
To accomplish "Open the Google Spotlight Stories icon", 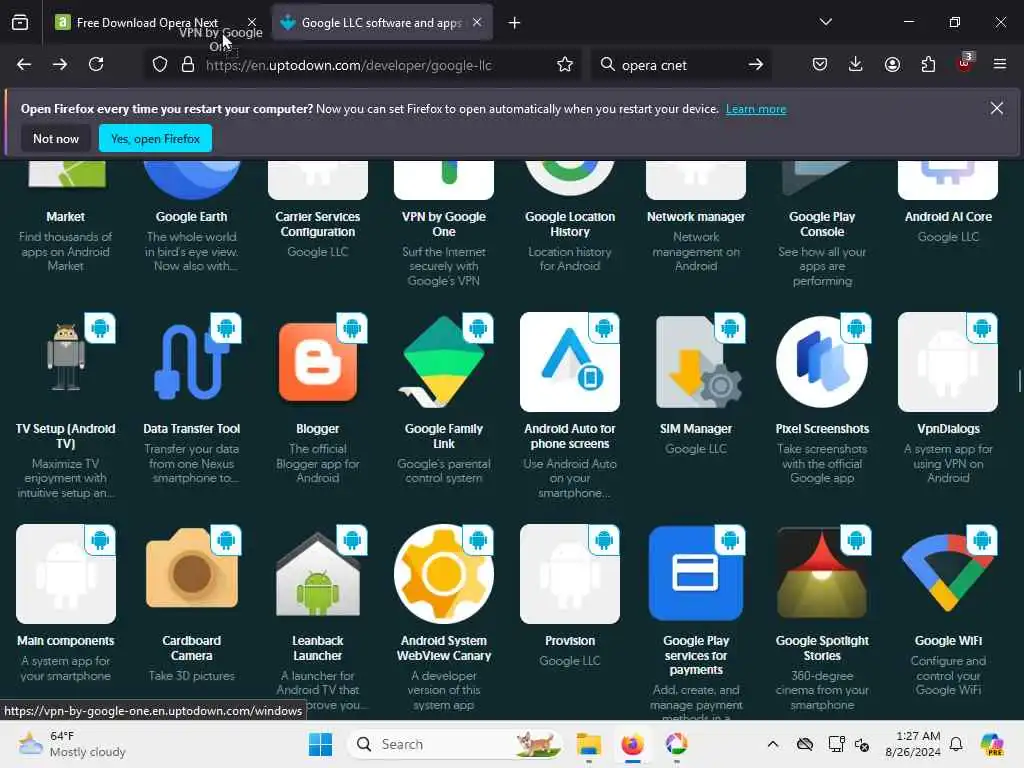I will pos(822,574).
